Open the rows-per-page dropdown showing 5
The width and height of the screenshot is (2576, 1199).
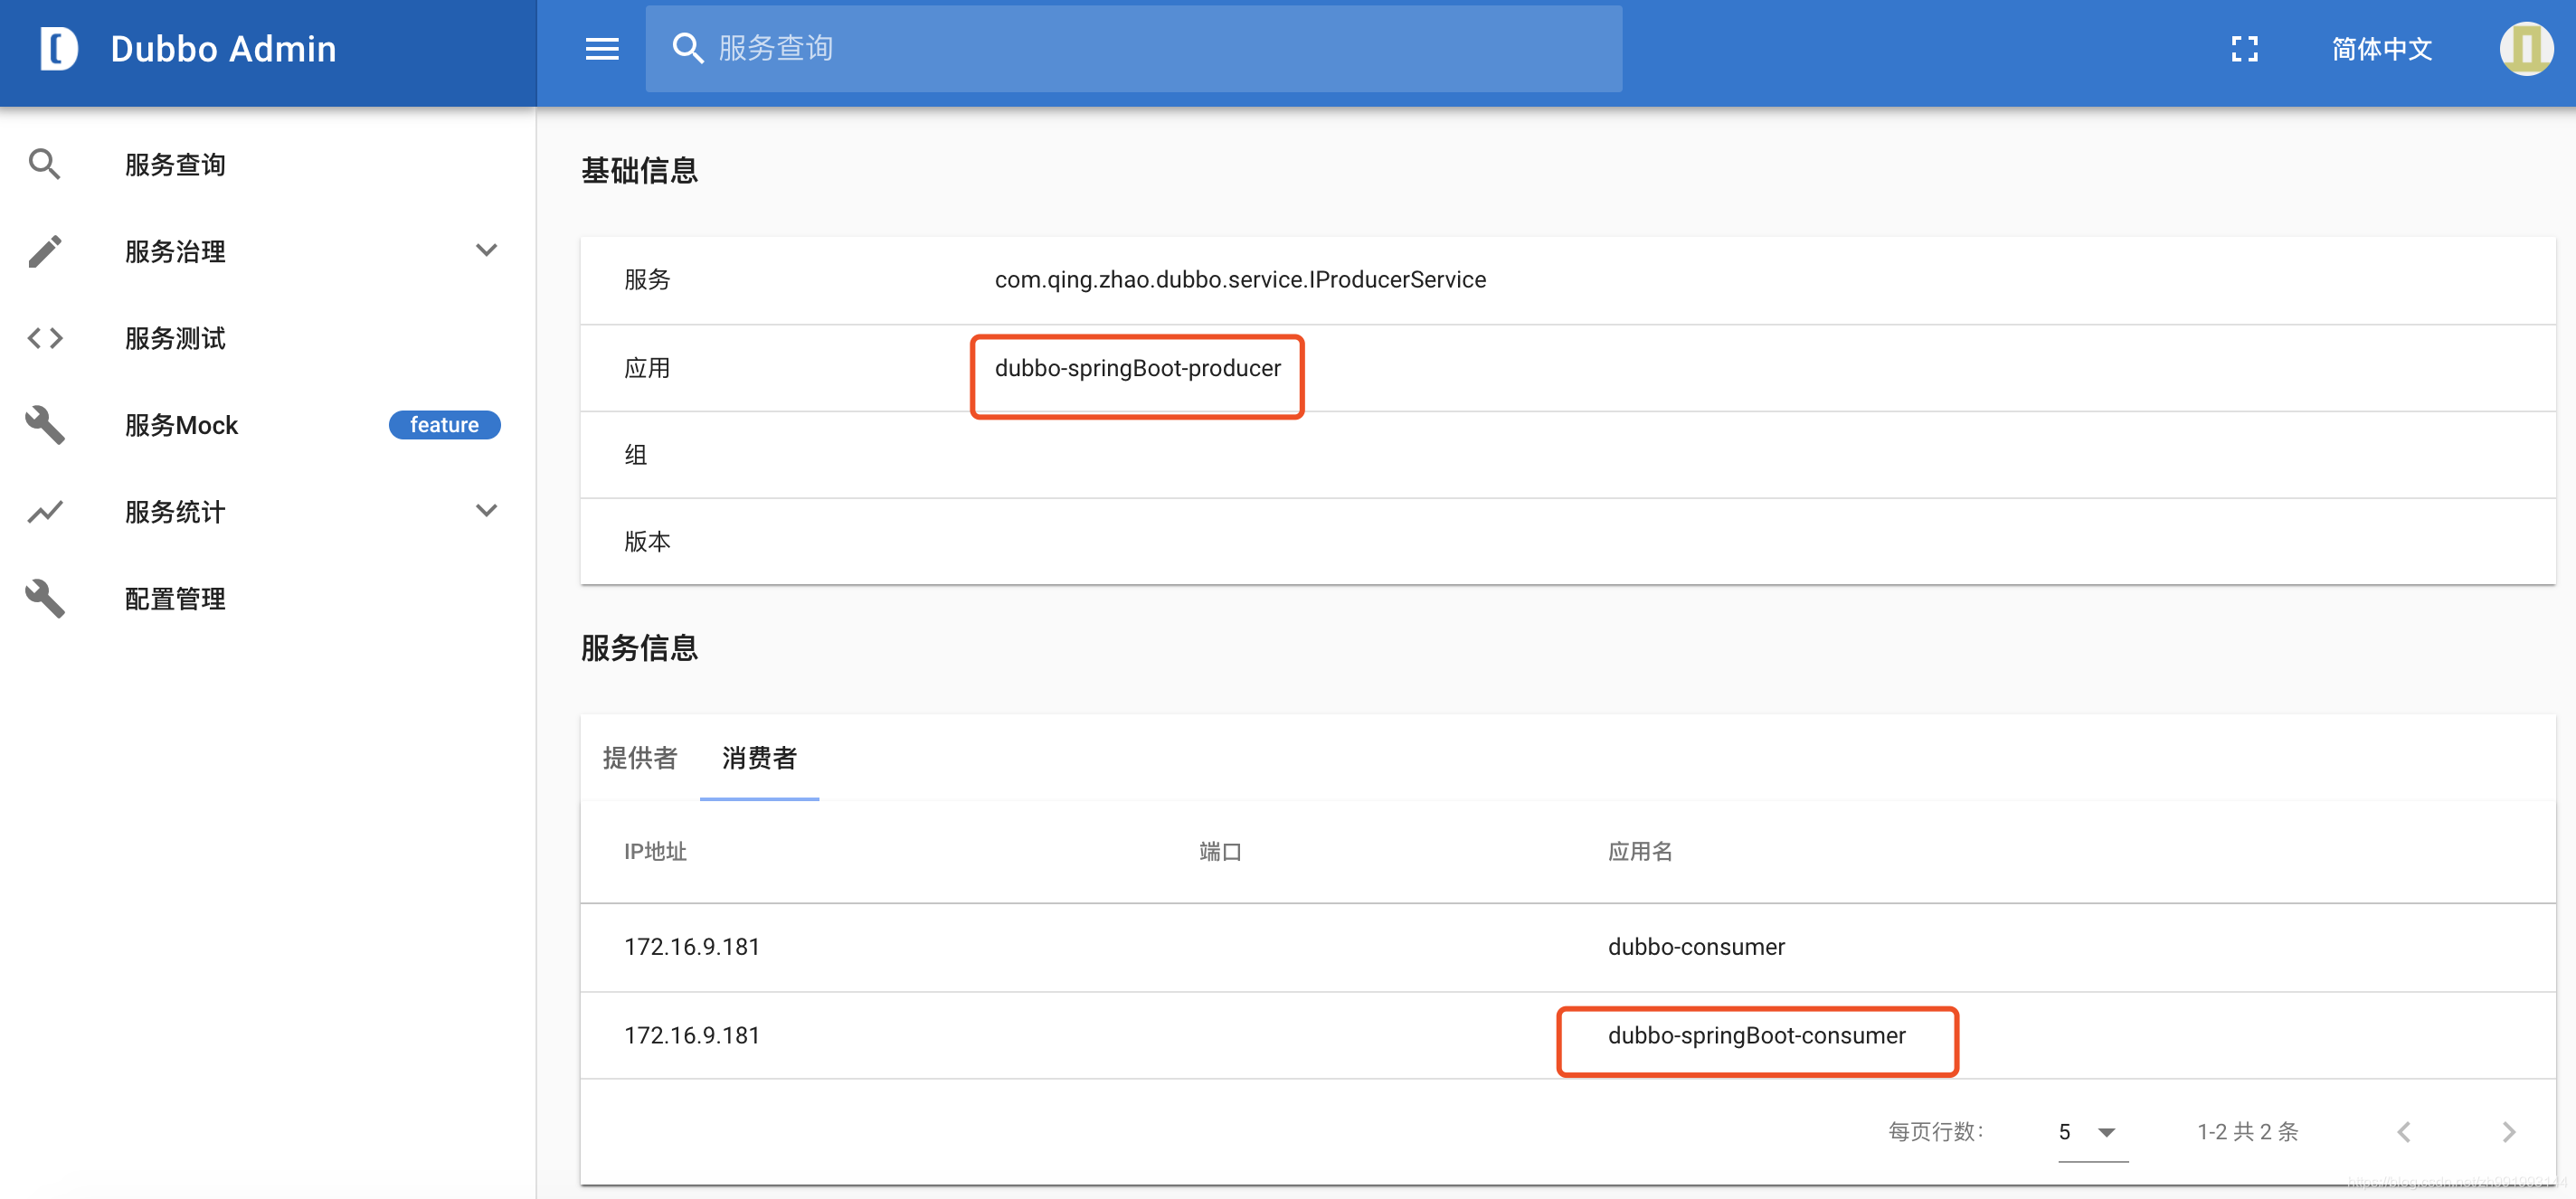[x=2092, y=1132]
